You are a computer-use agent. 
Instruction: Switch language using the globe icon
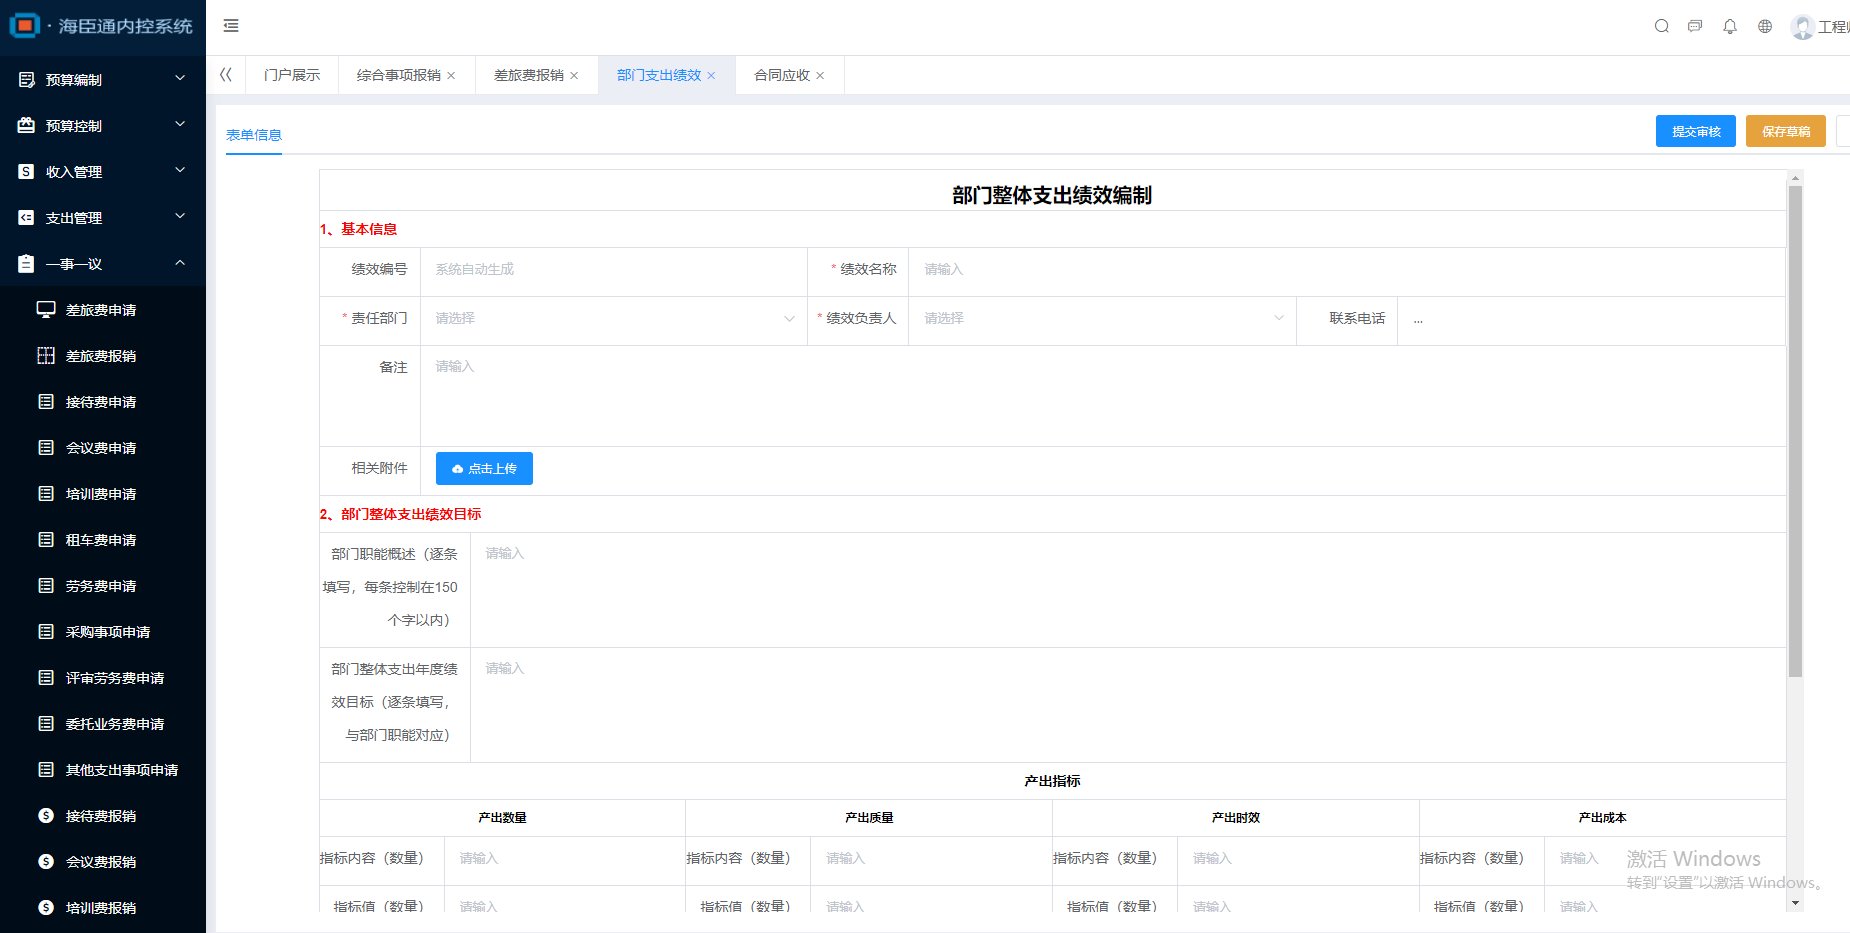coord(1765,26)
